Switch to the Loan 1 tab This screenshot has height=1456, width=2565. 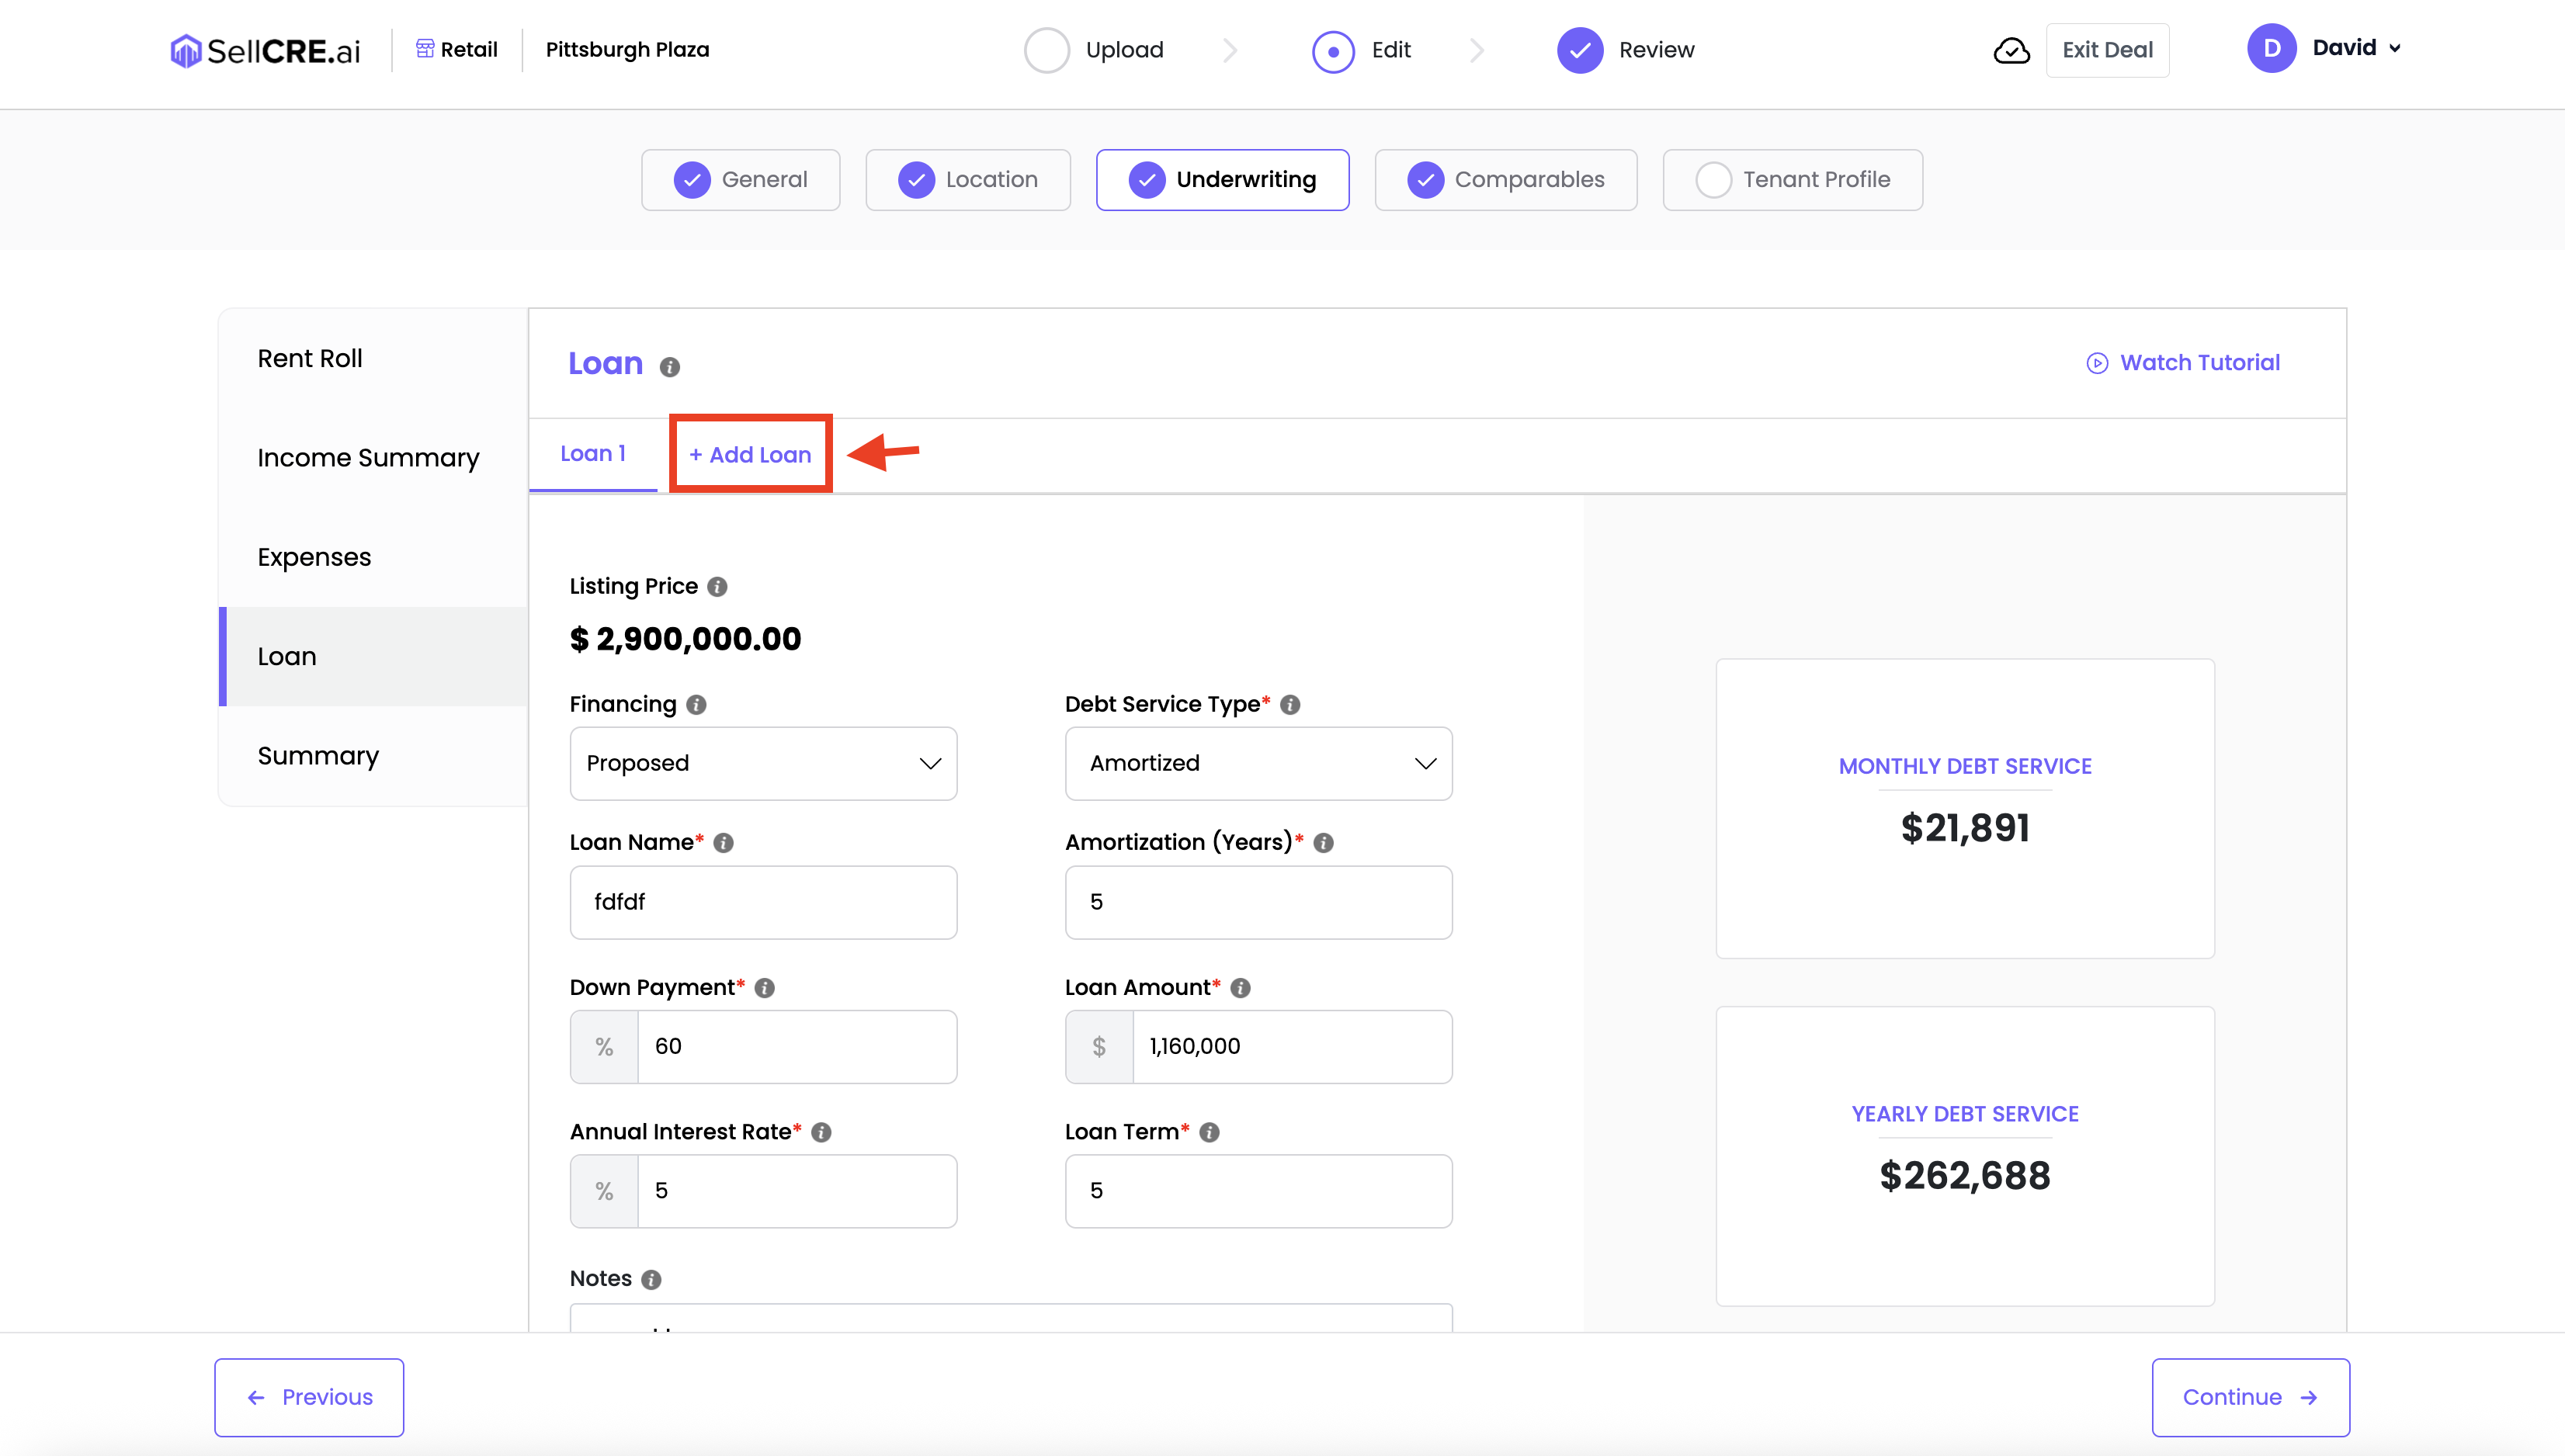click(x=593, y=454)
